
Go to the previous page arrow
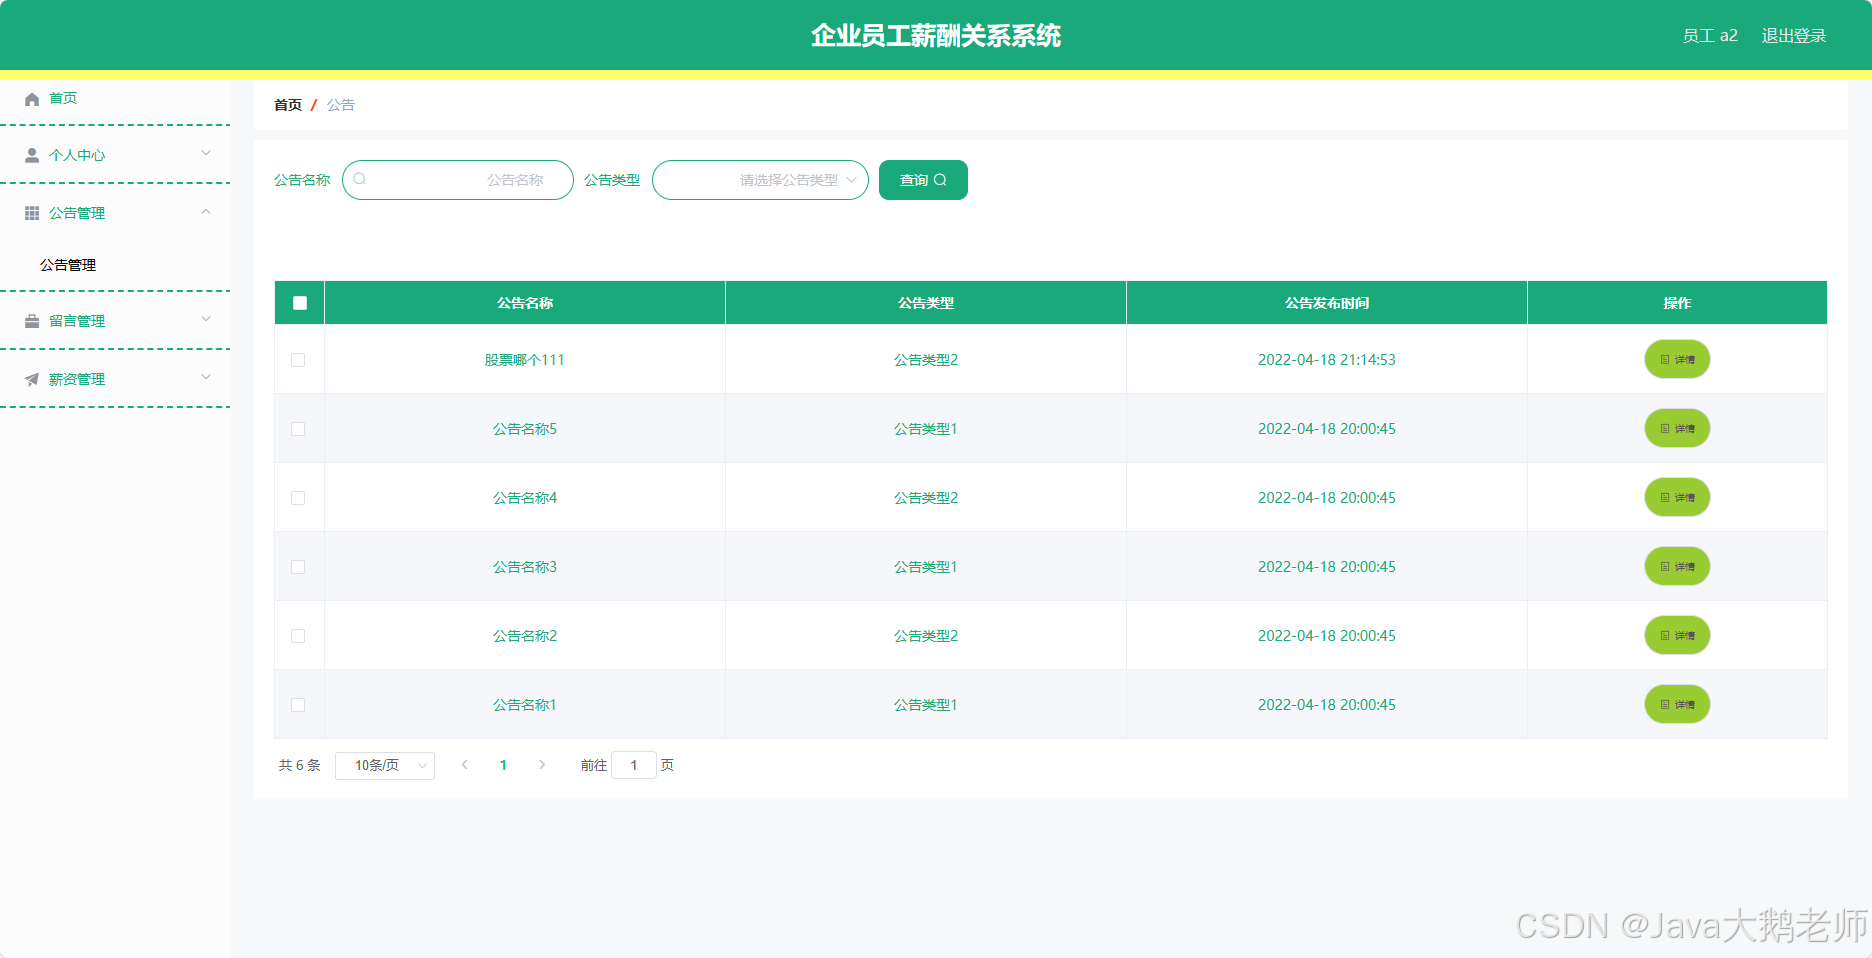(464, 765)
